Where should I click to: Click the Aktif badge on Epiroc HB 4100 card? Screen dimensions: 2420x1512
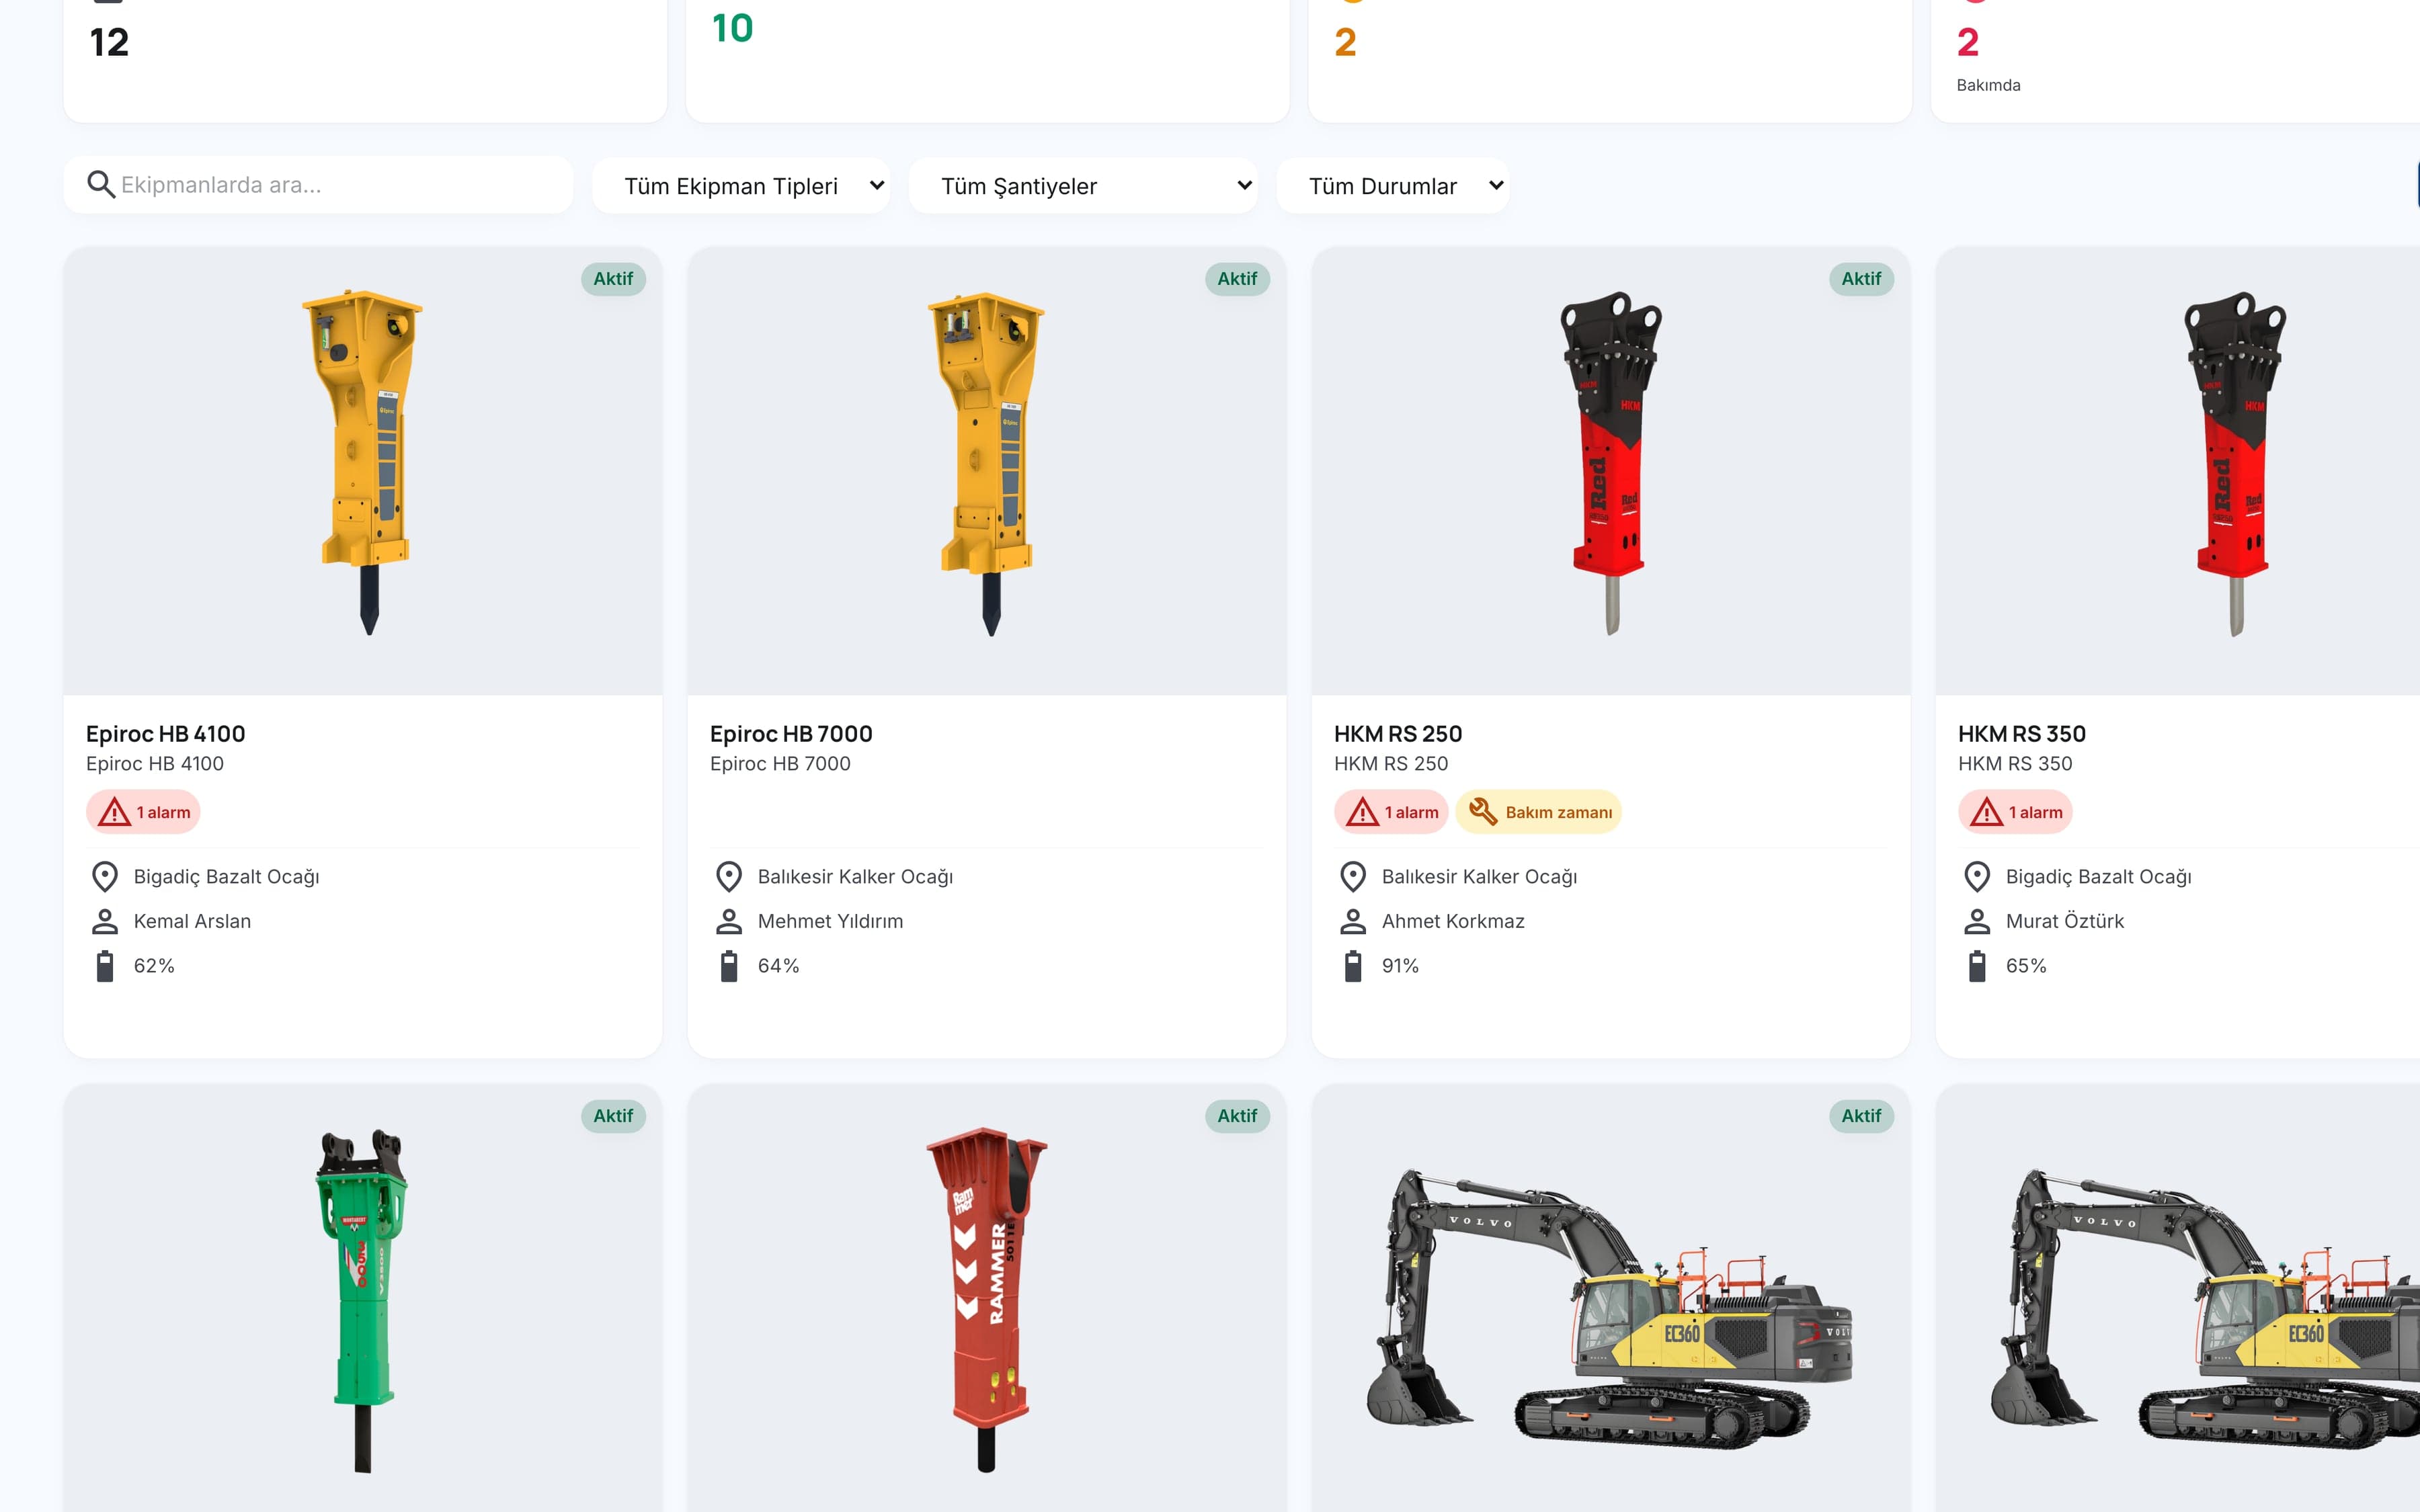613,279
